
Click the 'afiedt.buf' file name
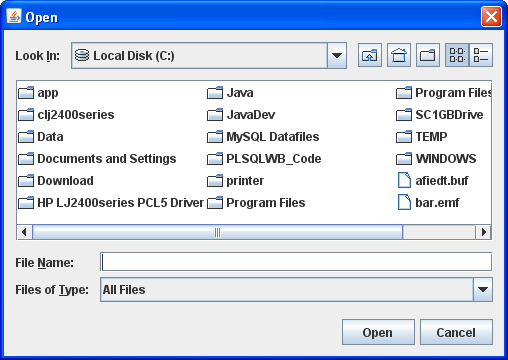[442, 181]
